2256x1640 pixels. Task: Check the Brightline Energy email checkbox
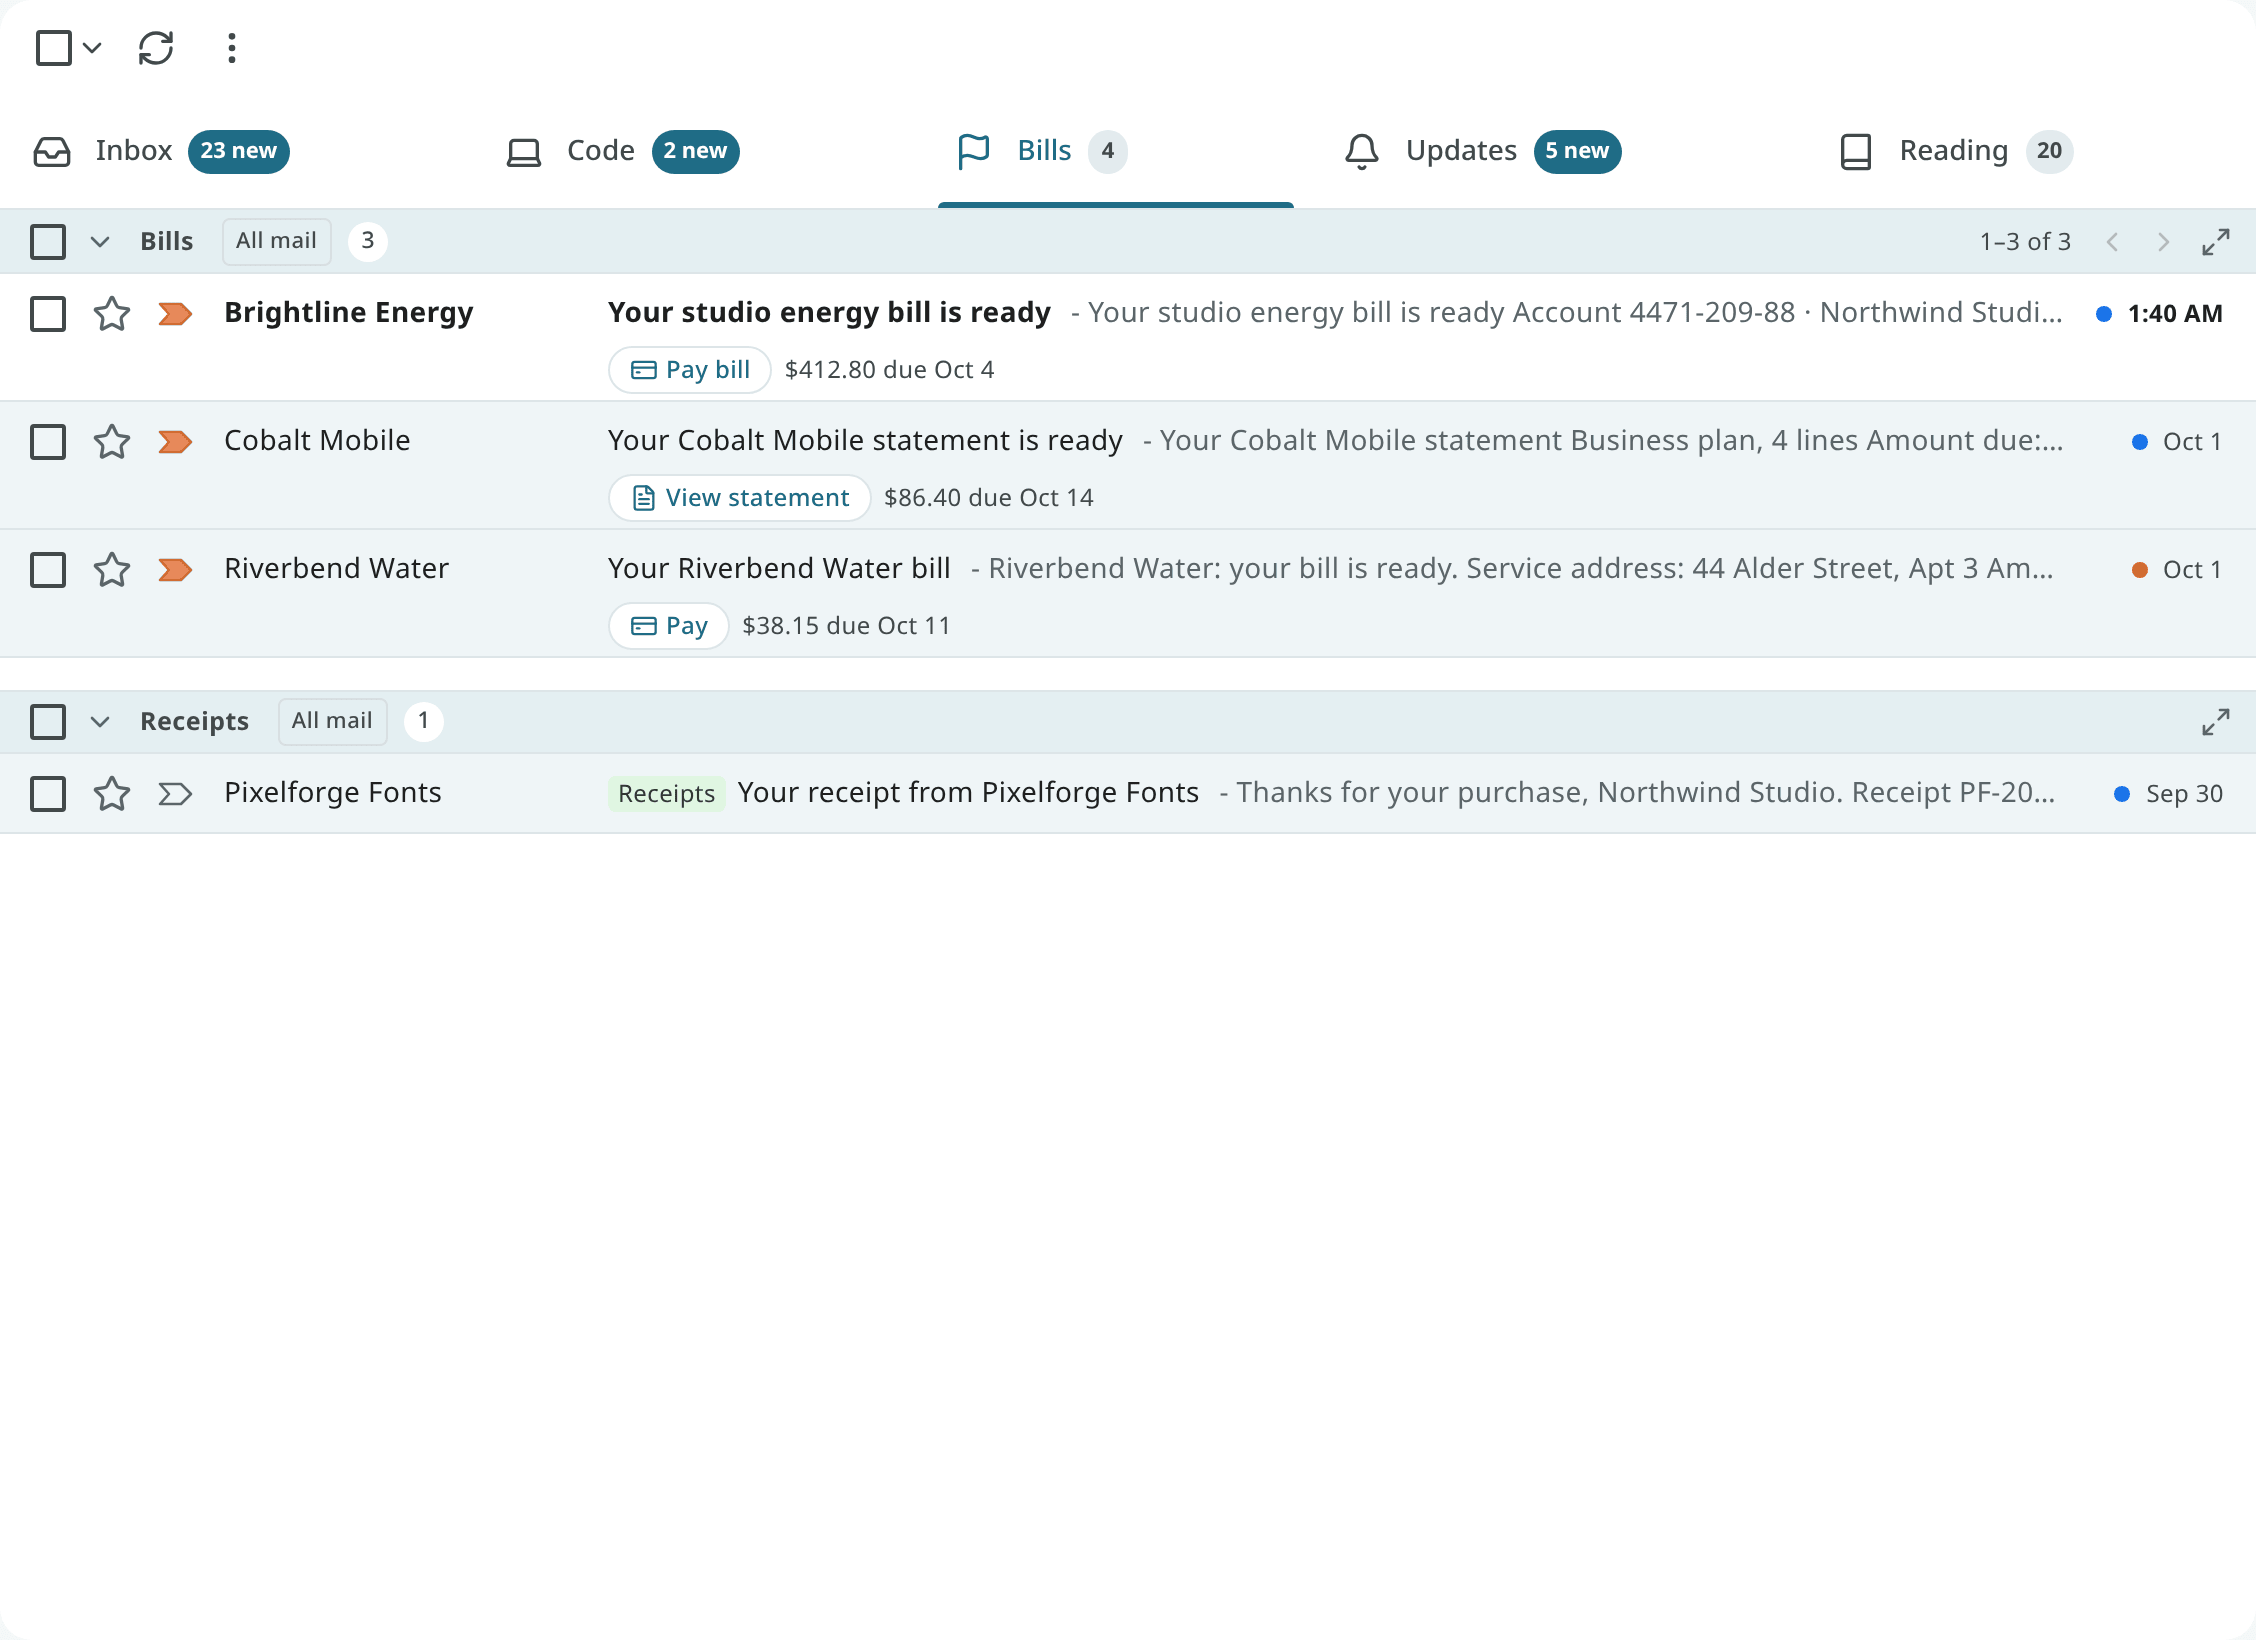tap(48, 314)
